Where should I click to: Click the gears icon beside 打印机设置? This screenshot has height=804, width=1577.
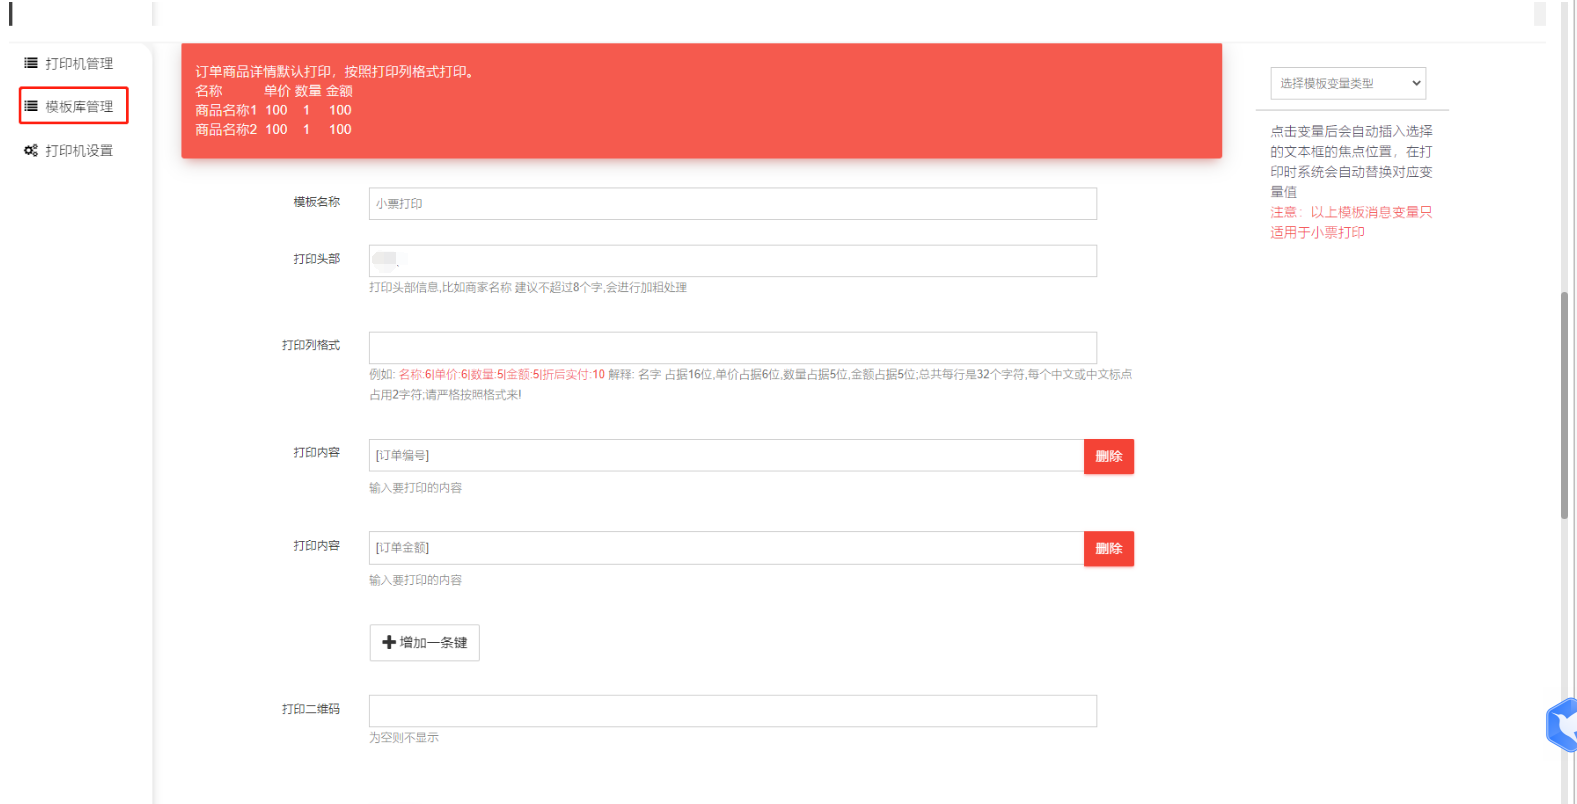[31, 151]
